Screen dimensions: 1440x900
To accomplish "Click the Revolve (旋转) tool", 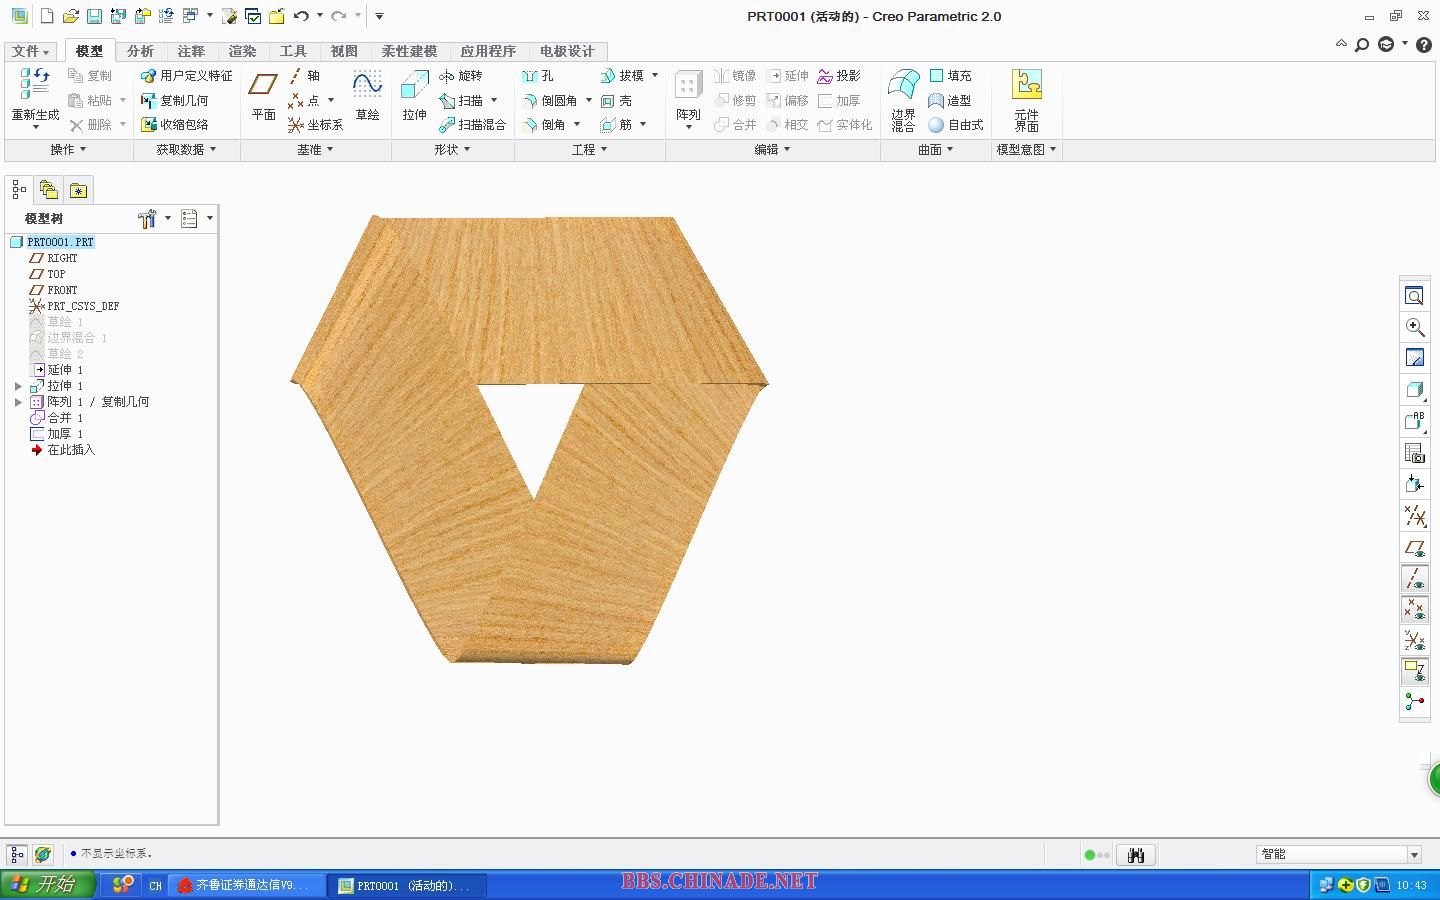I will point(461,76).
